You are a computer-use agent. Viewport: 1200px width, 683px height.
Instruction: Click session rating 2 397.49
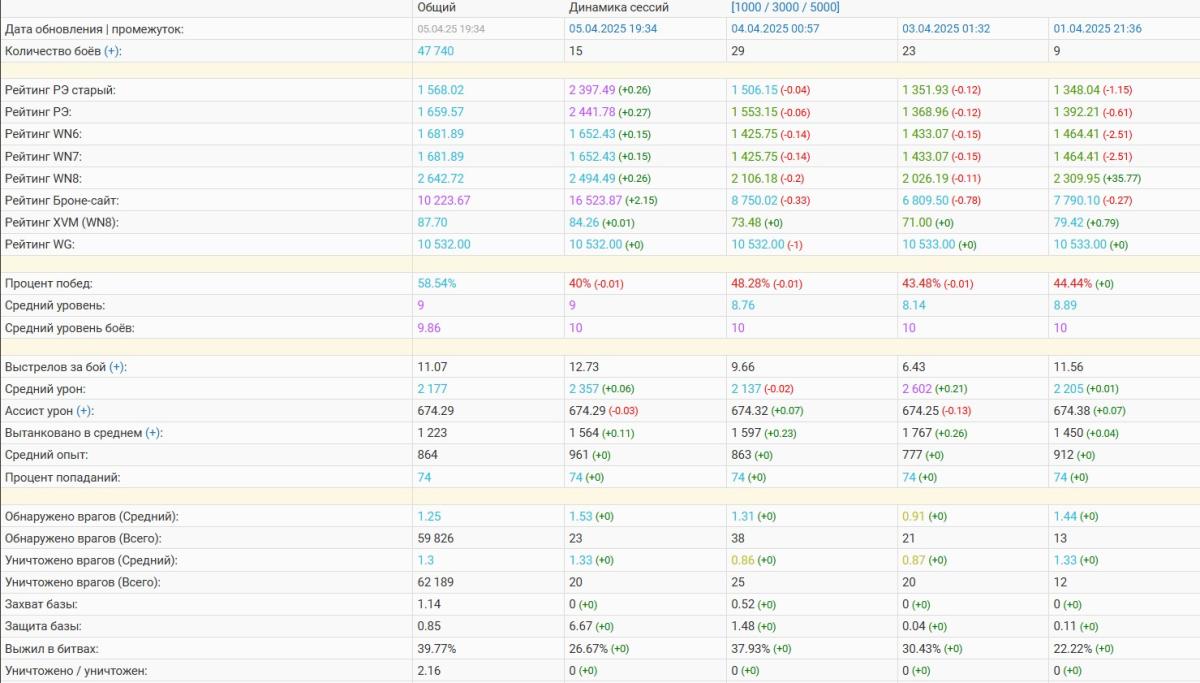click(x=592, y=90)
